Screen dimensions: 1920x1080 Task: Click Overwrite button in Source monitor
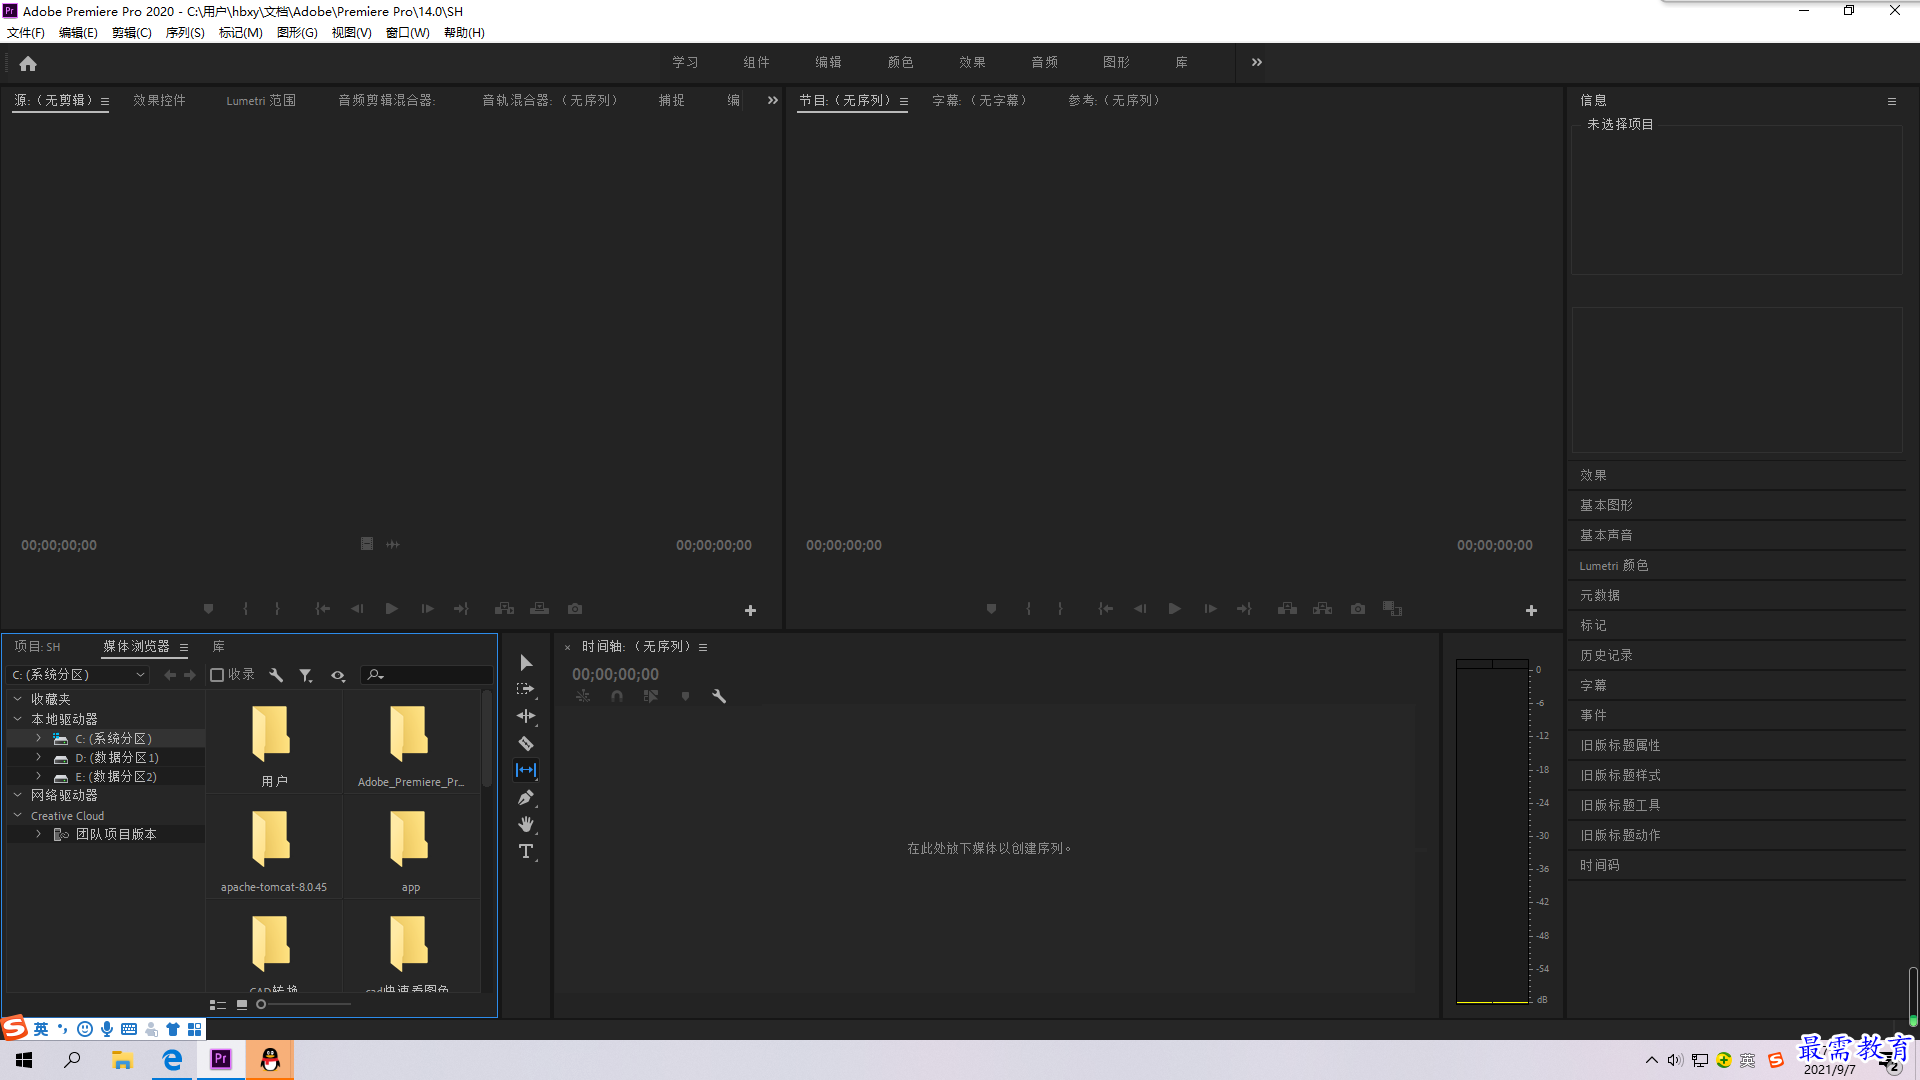pyautogui.click(x=540, y=608)
